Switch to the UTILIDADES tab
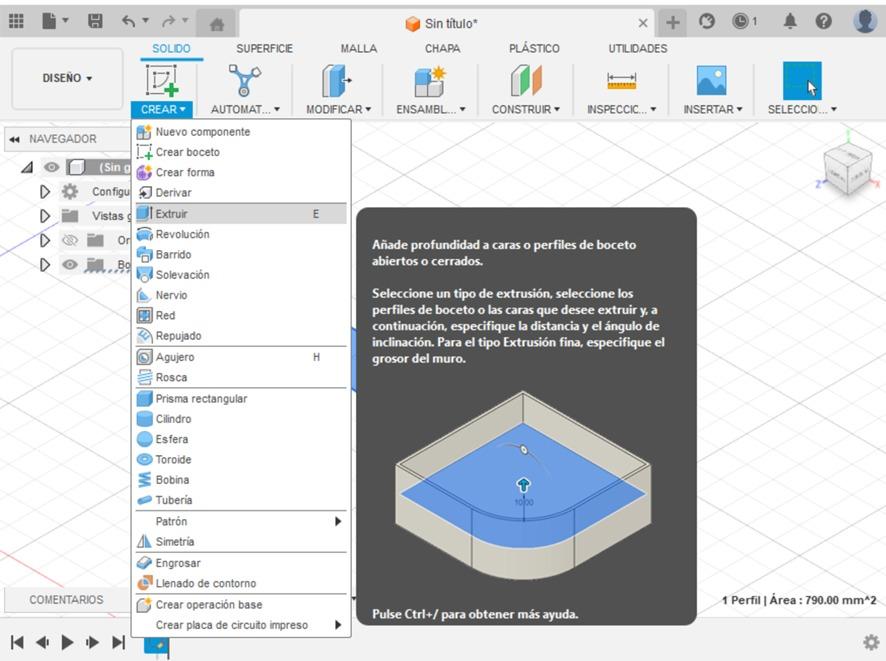 pyautogui.click(x=637, y=49)
